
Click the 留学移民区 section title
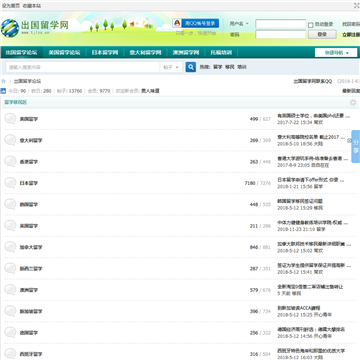16,102
